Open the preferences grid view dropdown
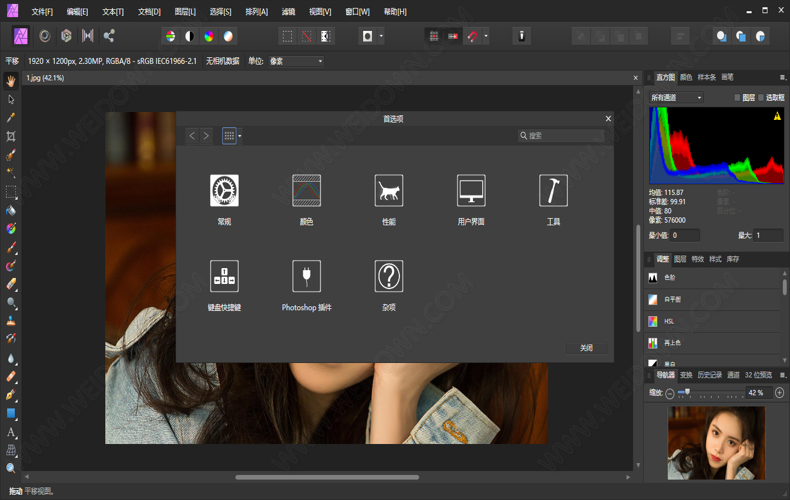 pyautogui.click(x=240, y=136)
